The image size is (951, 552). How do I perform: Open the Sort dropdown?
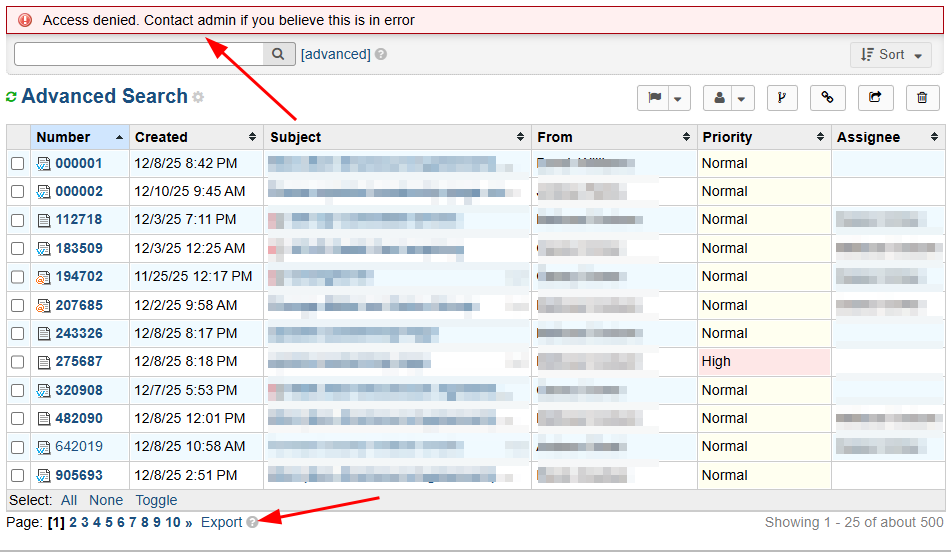click(x=890, y=55)
